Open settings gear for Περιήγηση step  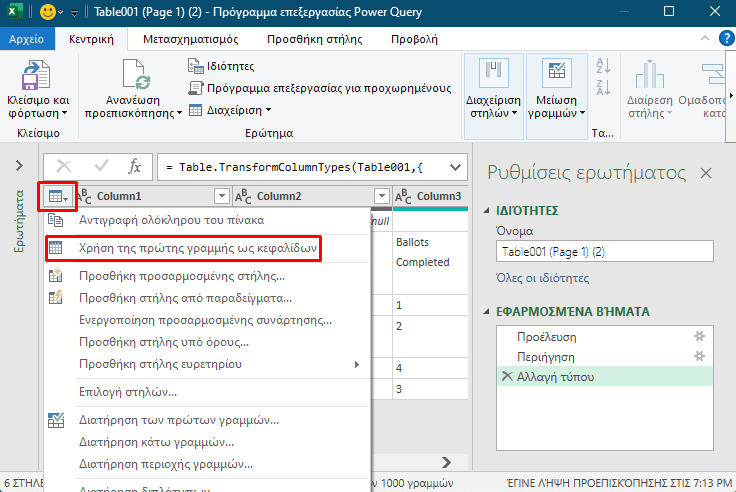pyautogui.click(x=699, y=356)
